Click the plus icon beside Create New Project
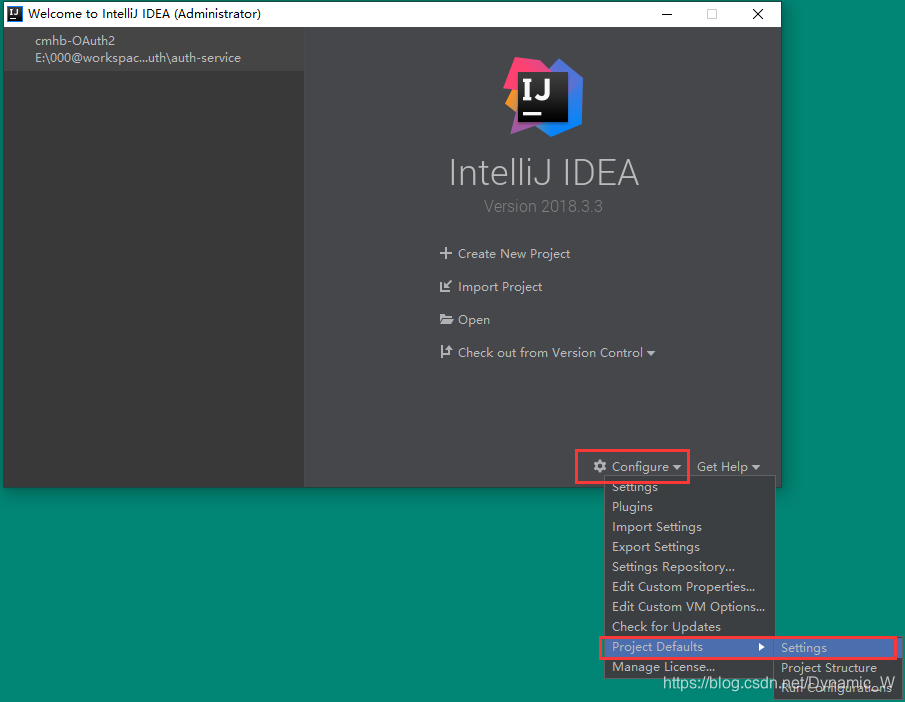905x702 pixels. tap(446, 253)
